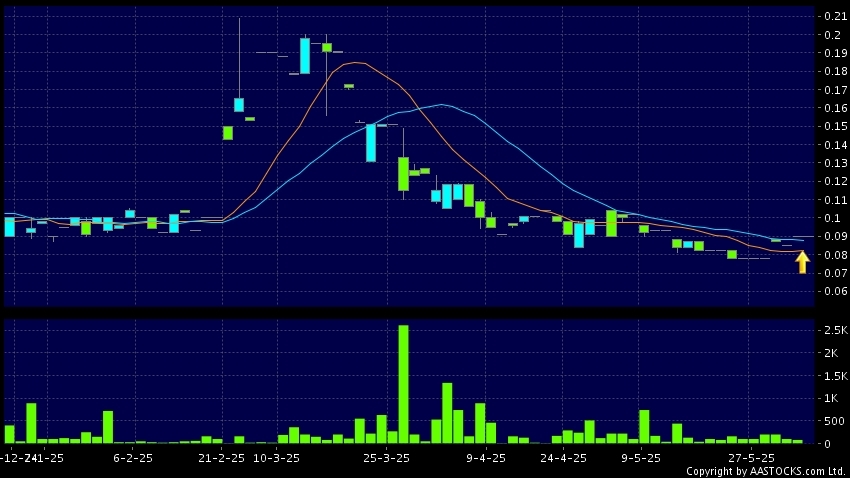Image resolution: width=850 pixels, height=478 pixels.
Task: Click the 500 volume axis label
Action: (834, 421)
